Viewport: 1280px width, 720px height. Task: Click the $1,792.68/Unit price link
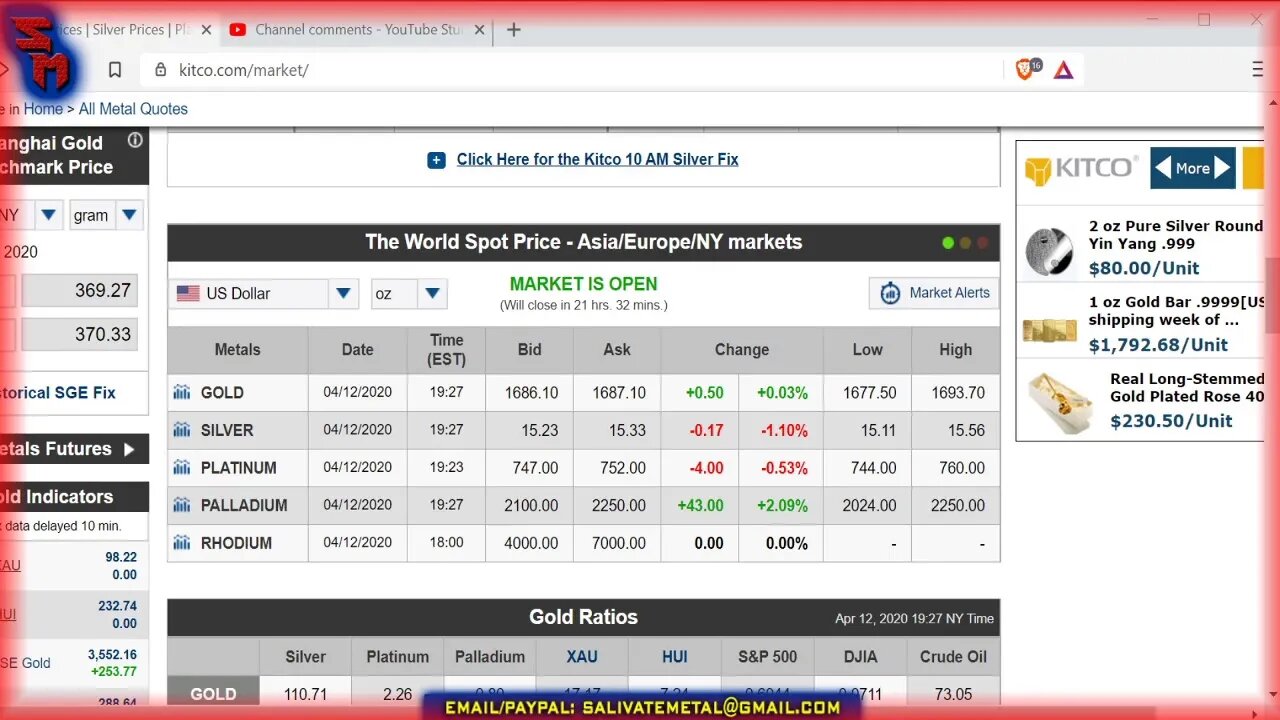pos(1158,345)
